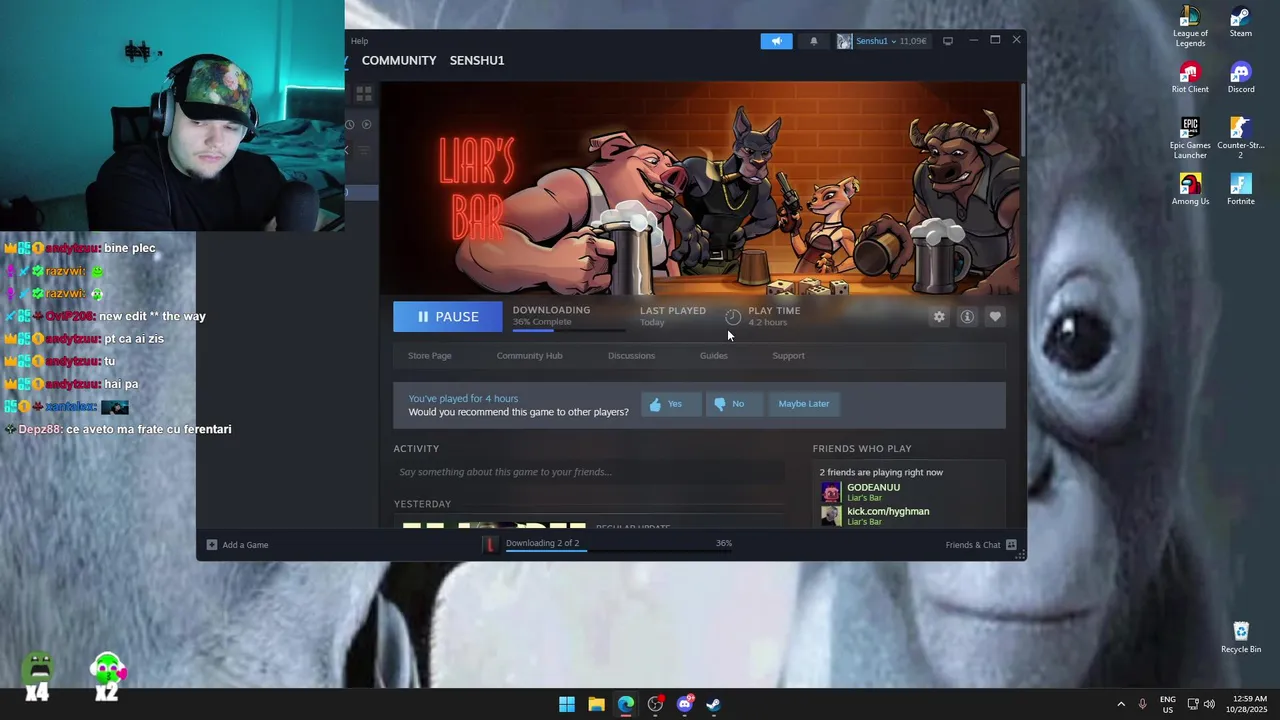
Task: Click the microphone icon in system tray
Action: [1142, 704]
